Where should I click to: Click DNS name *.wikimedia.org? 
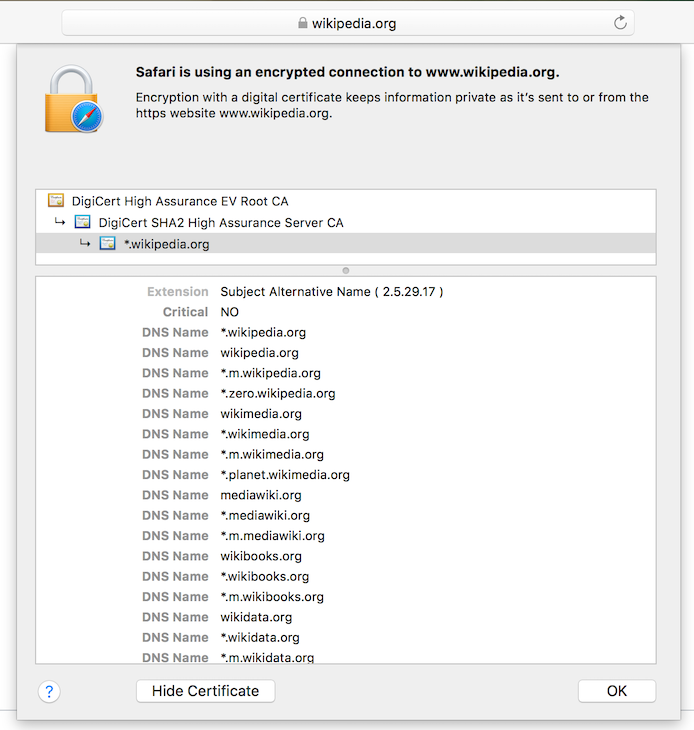[x=265, y=434]
